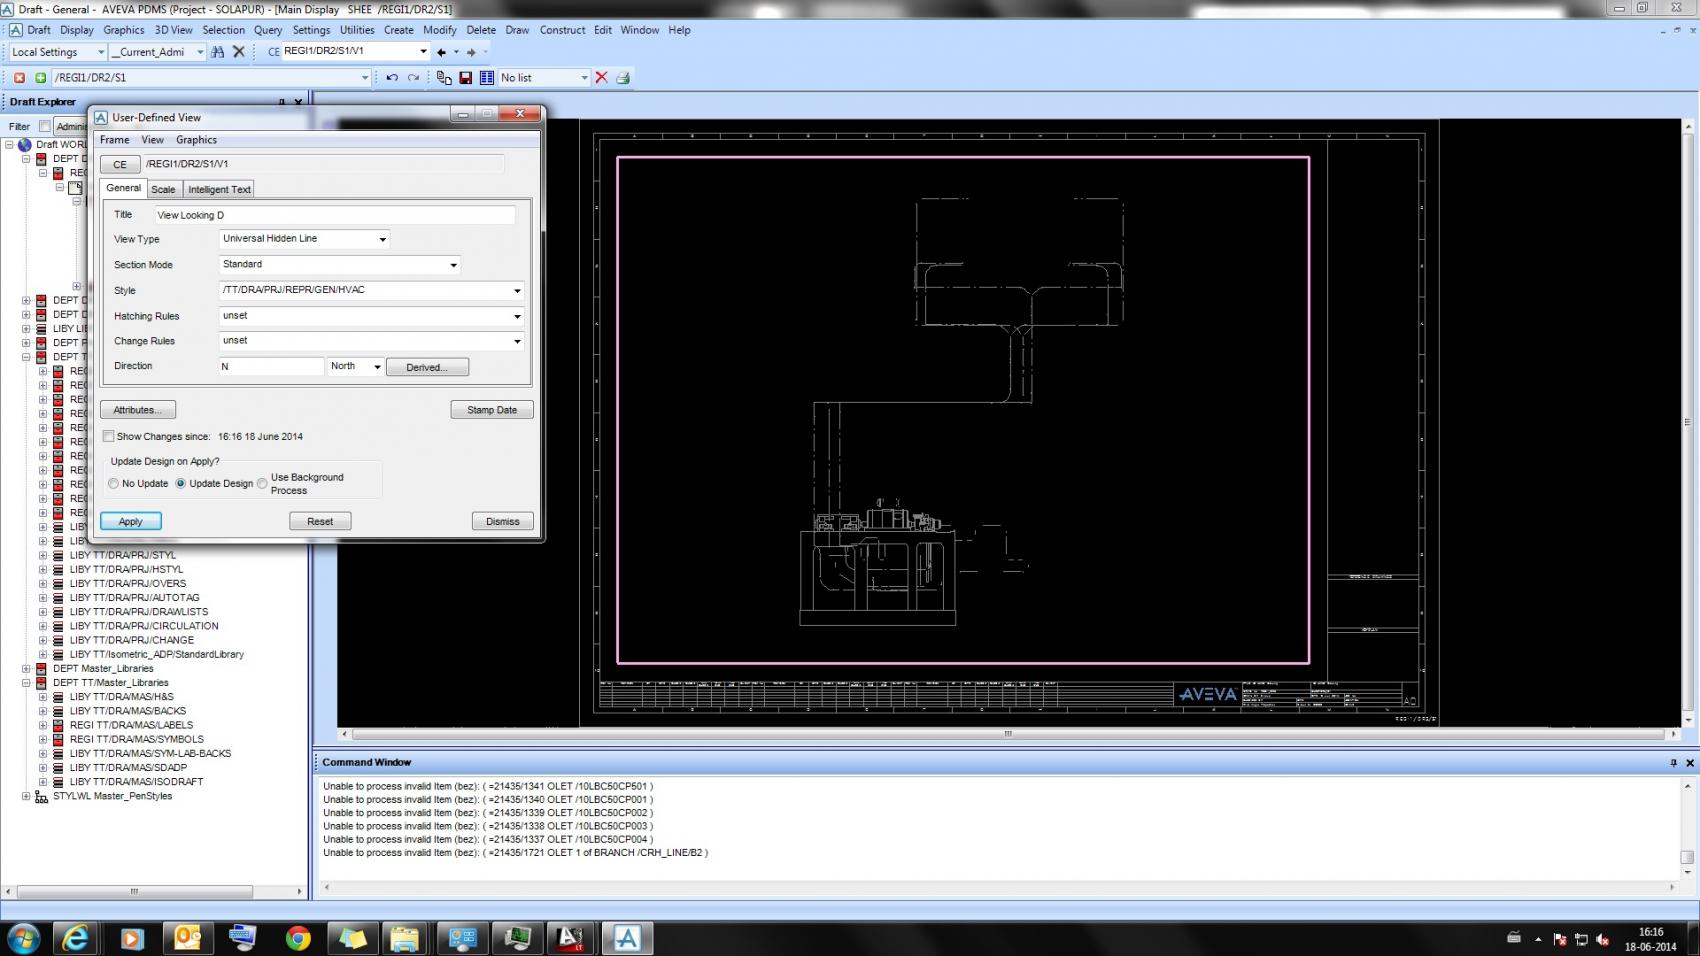This screenshot has width=1700, height=956.
Task: Click the copy icon next to save
Action: point(444,78)
